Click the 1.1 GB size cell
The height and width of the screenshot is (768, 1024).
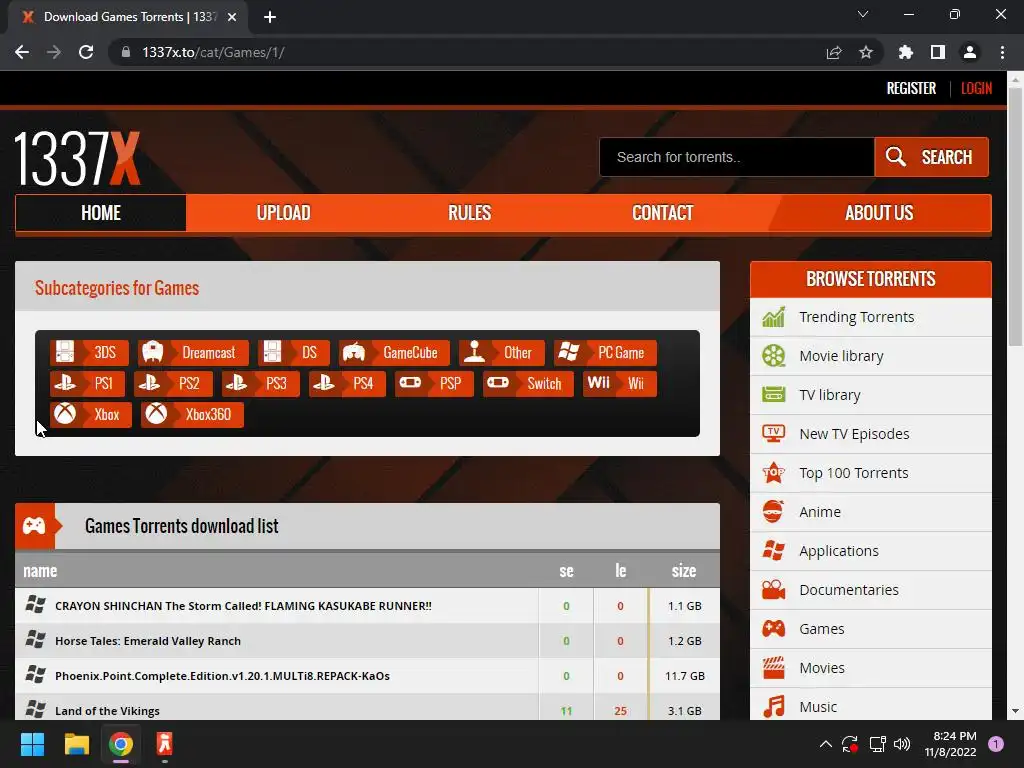pyautogui.click(x=684, y=606)
